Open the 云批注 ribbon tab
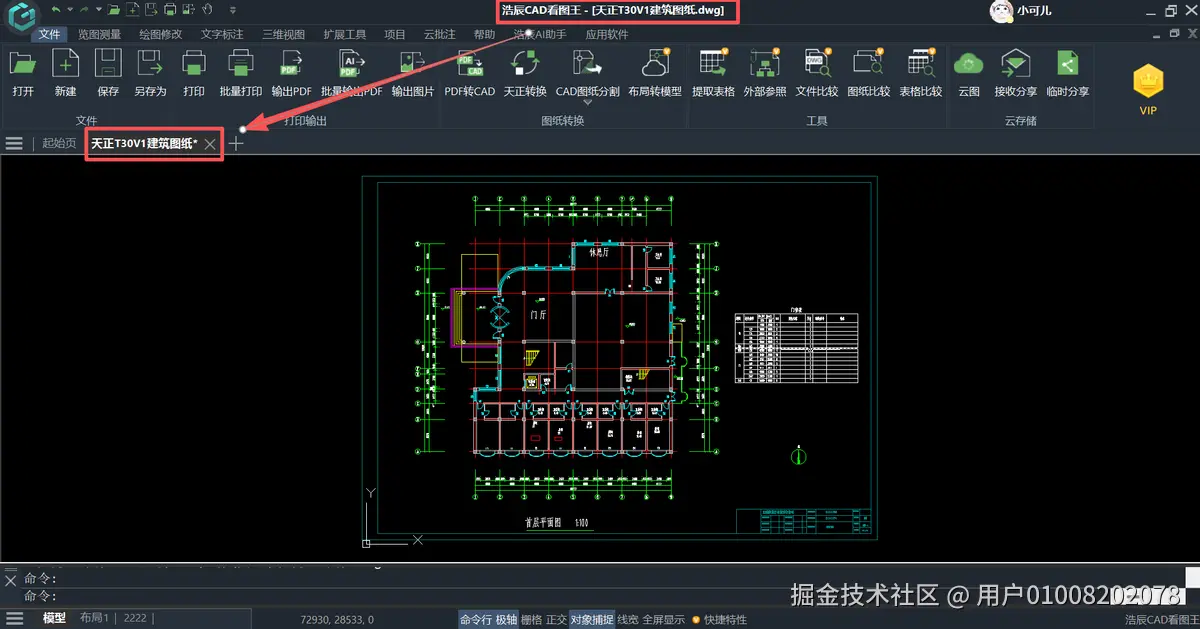Image resolution: width=1200 pixels, height=629 pixels. pyautogui.click(x=440, y=34)
